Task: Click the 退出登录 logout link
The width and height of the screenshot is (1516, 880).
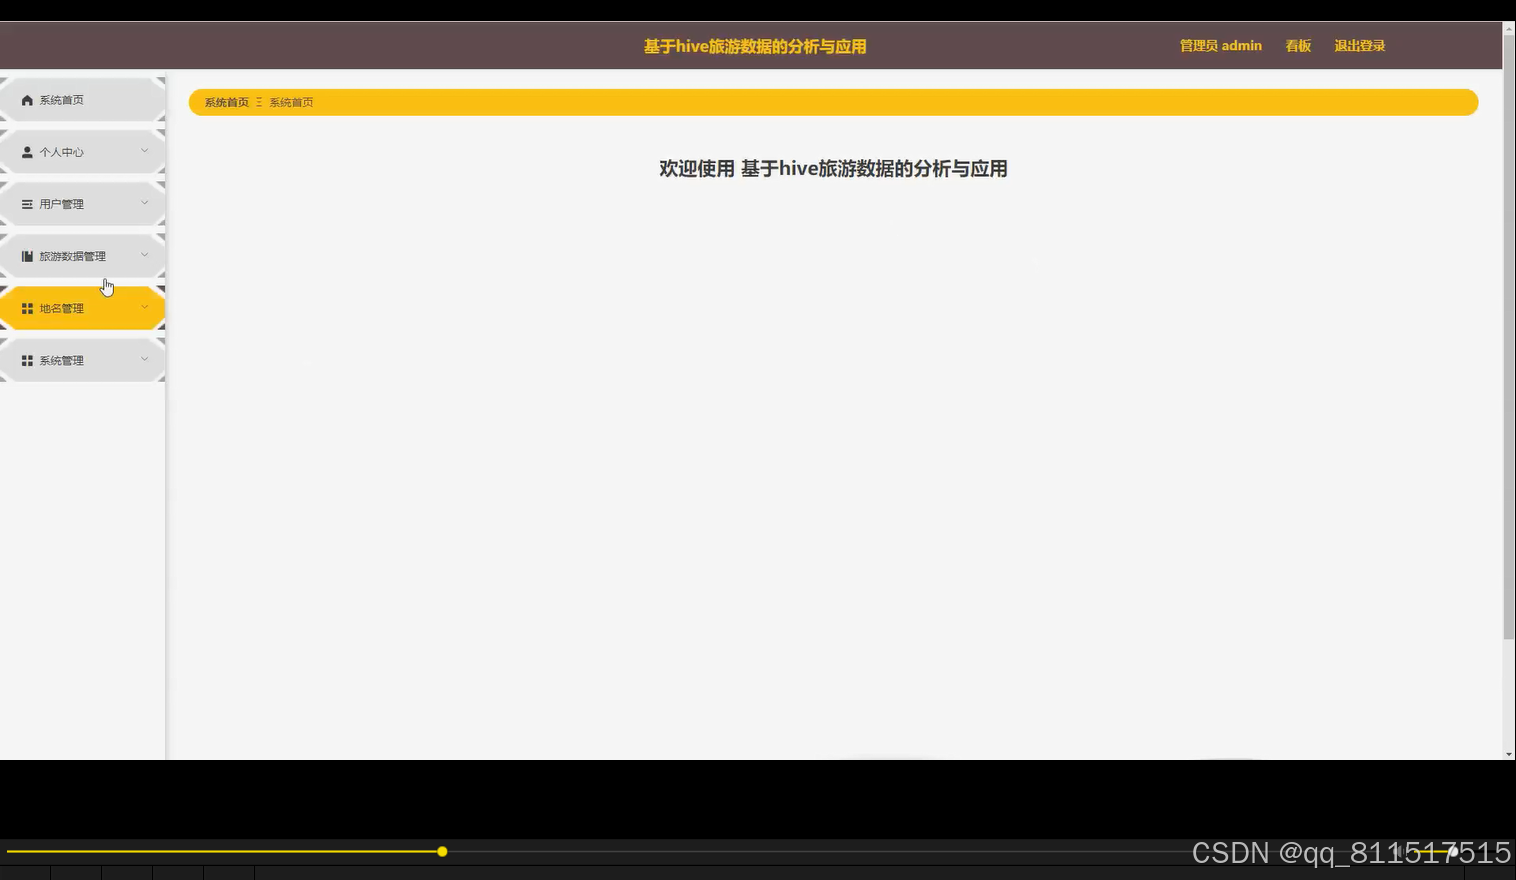Action: point(1359,45)
